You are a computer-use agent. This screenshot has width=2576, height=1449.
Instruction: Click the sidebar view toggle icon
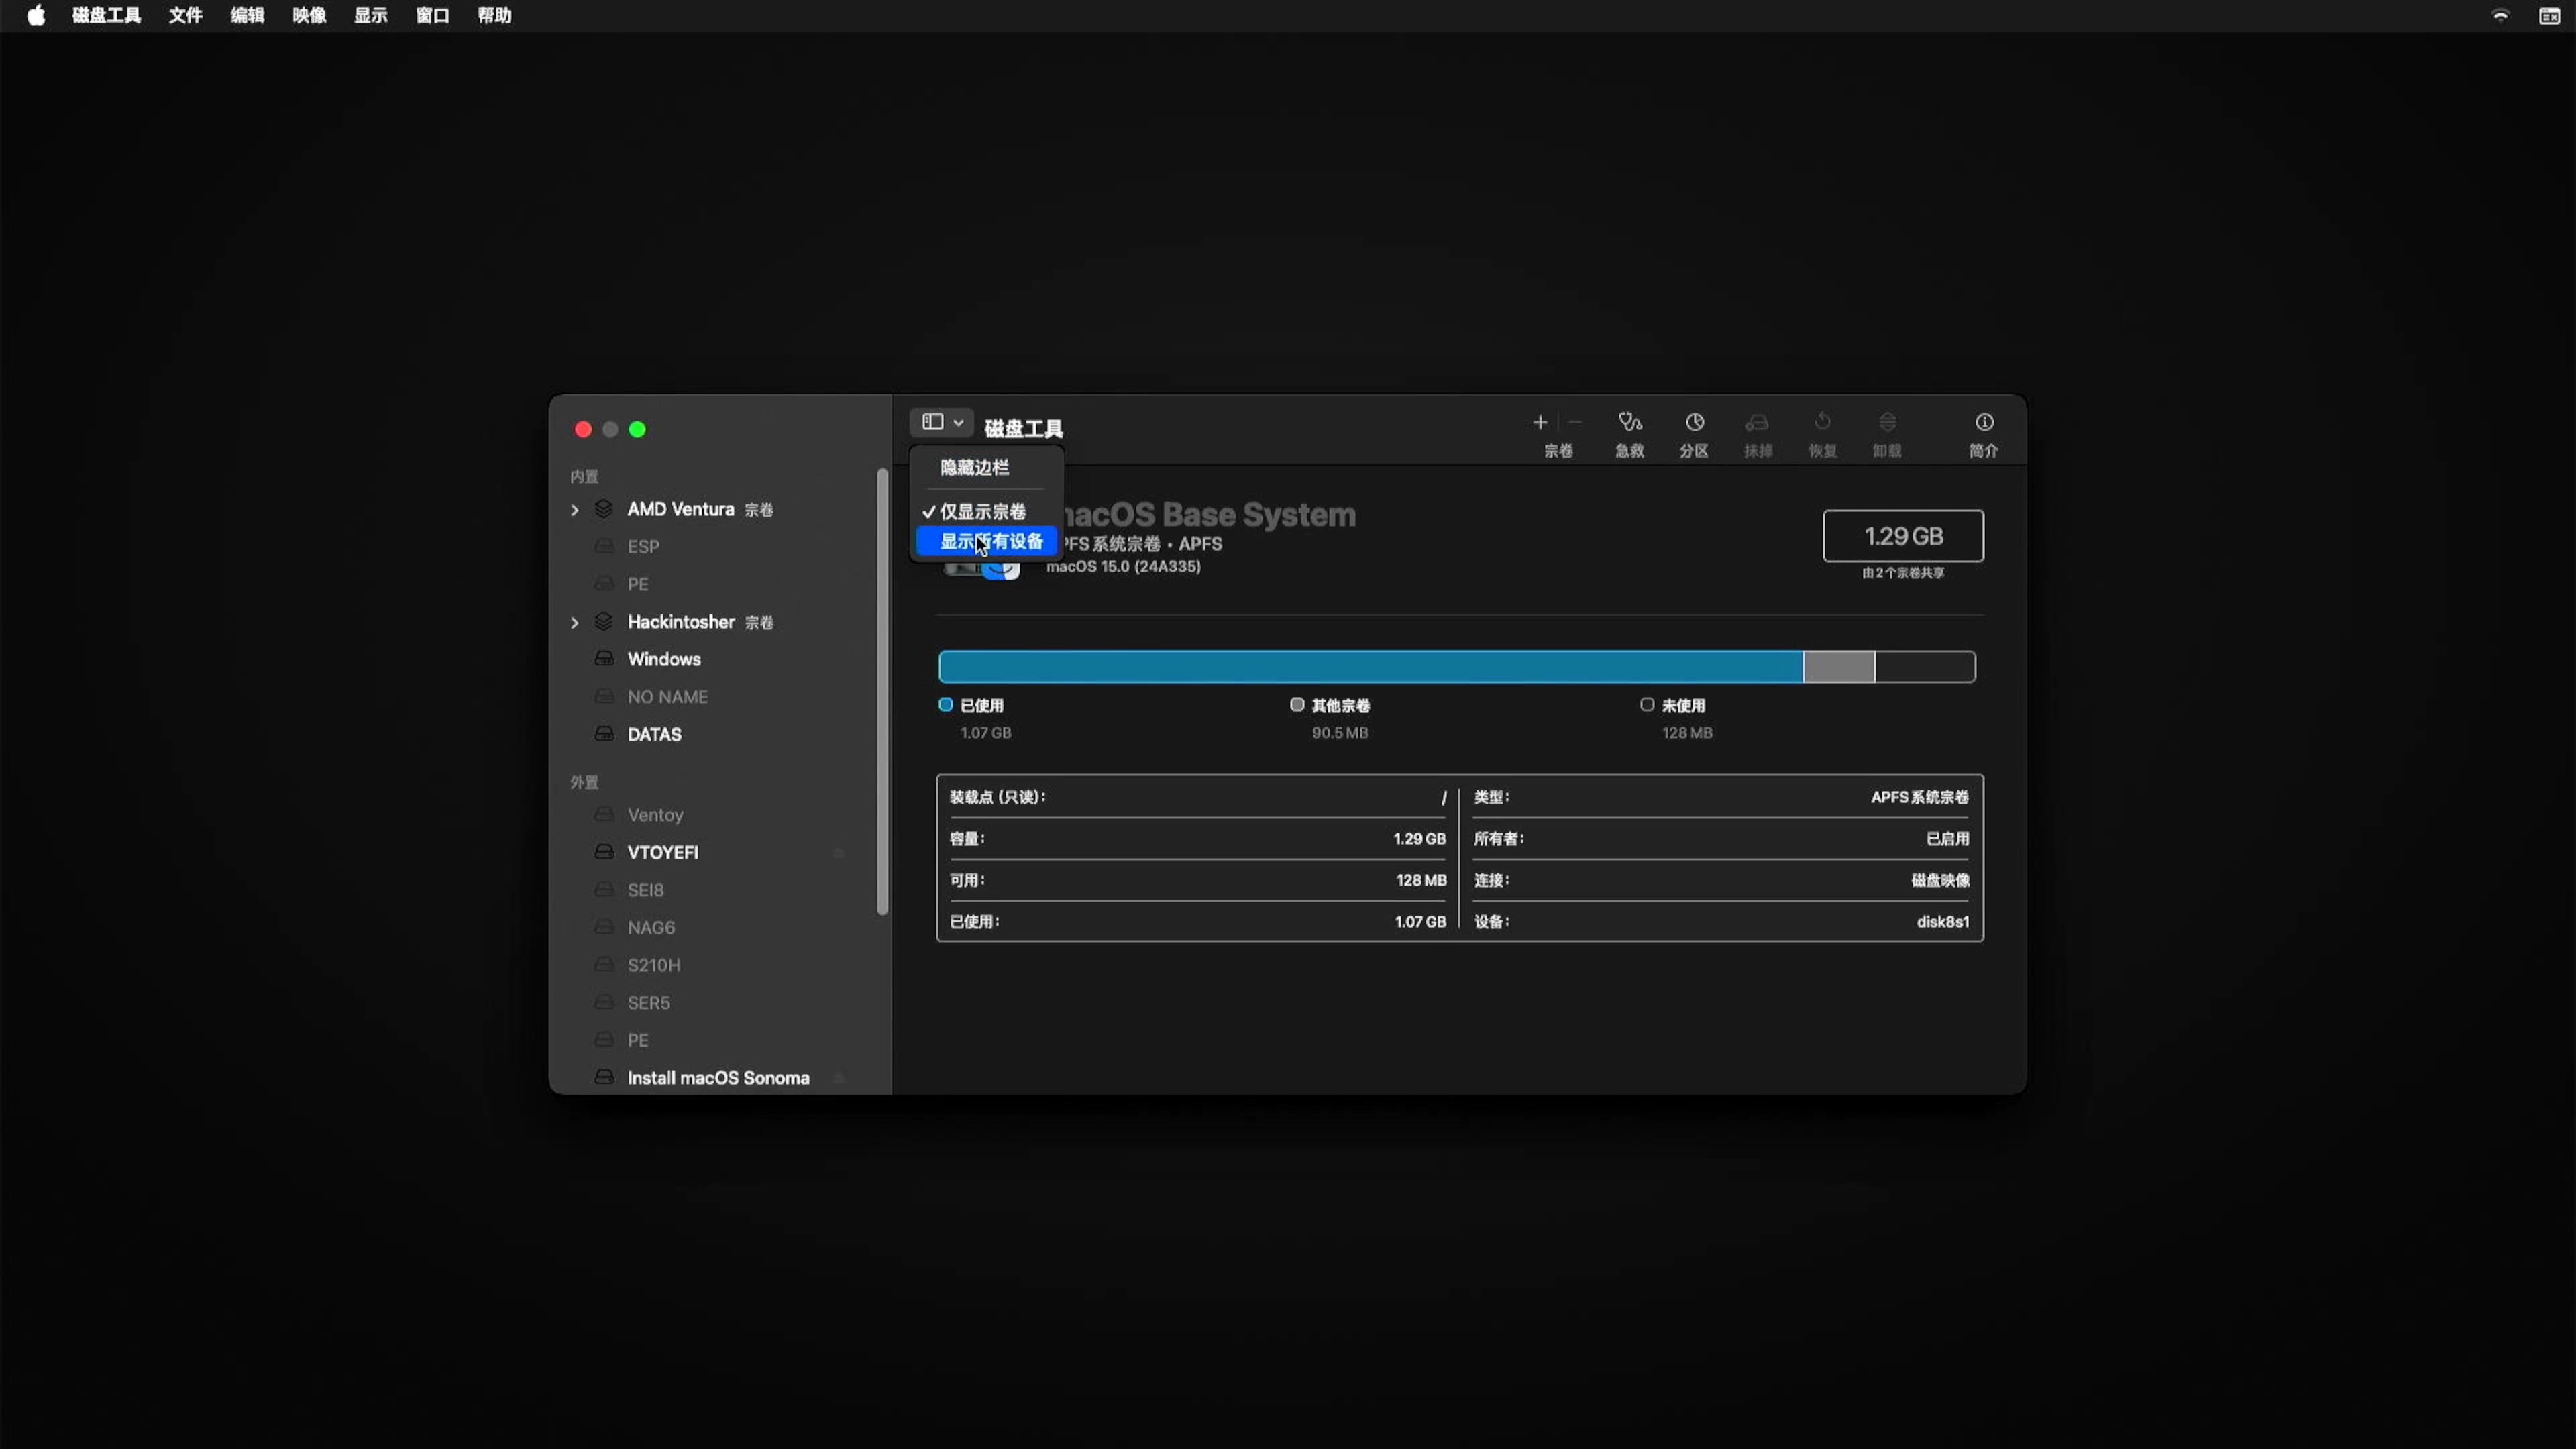tap(932, 422)
